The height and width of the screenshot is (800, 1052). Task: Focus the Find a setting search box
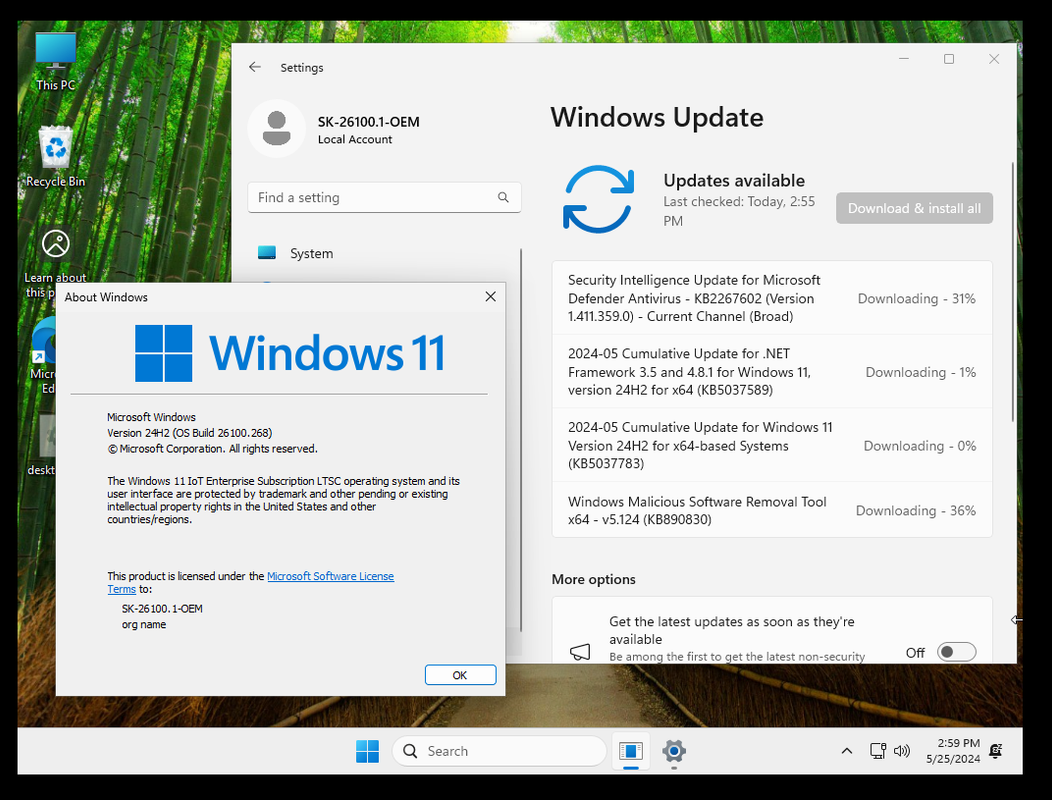[384, 197]
